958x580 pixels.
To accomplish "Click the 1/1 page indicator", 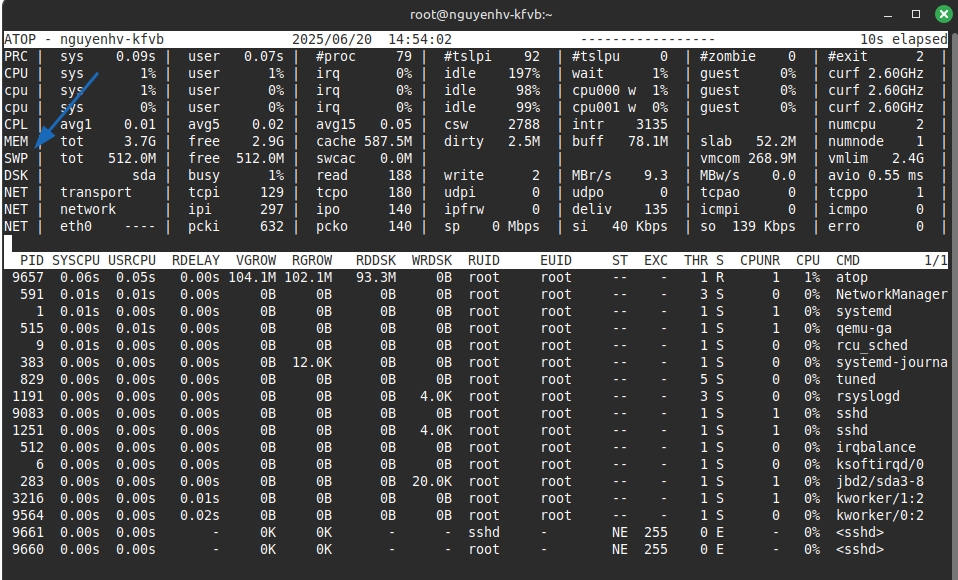I will pos(935,261).
